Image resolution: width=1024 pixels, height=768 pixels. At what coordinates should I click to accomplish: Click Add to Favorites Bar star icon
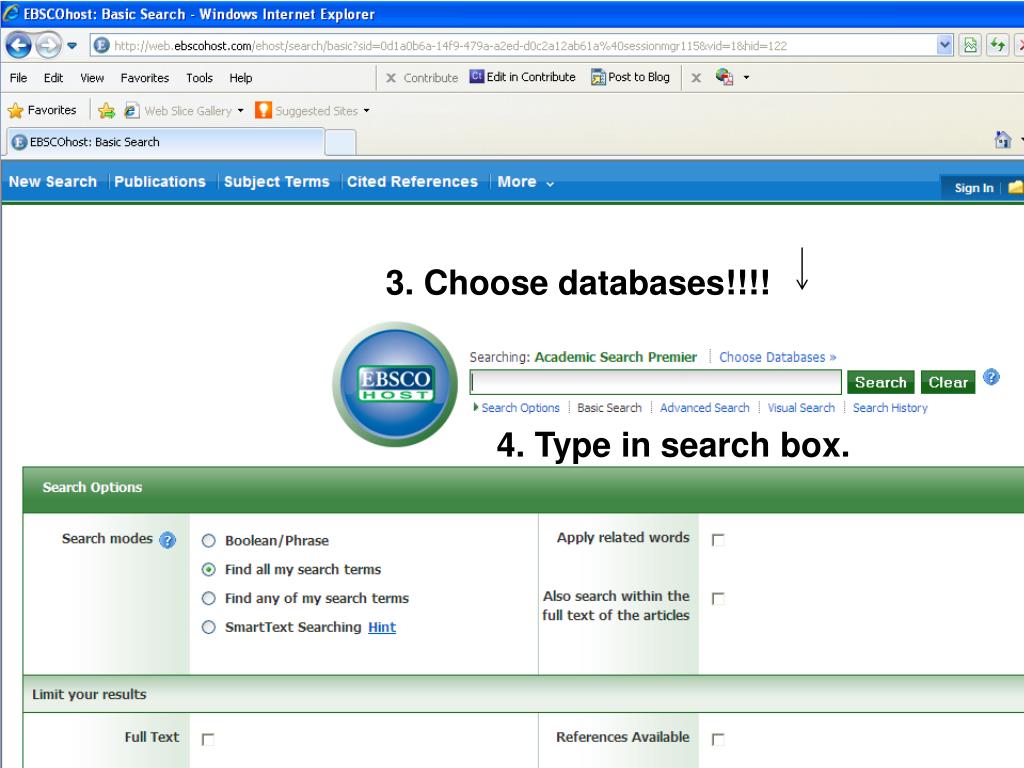106,110
